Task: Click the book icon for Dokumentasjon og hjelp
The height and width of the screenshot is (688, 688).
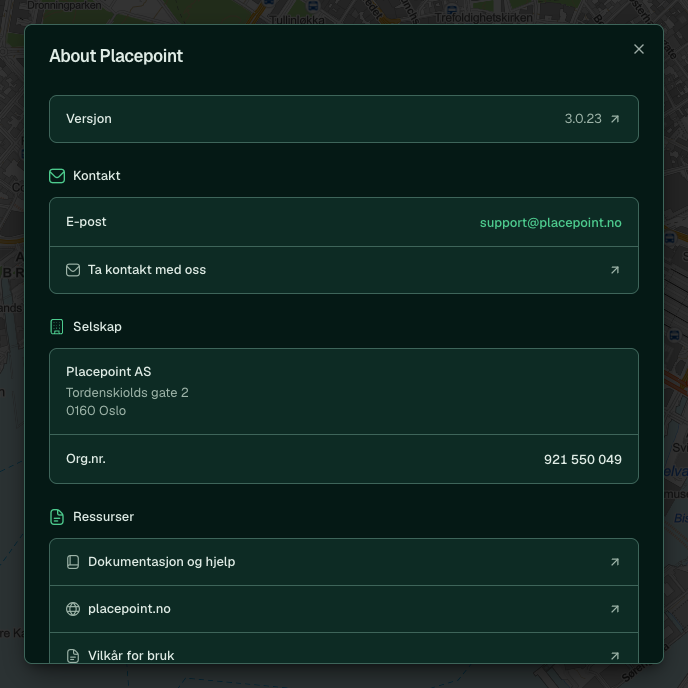Action: 73,562
